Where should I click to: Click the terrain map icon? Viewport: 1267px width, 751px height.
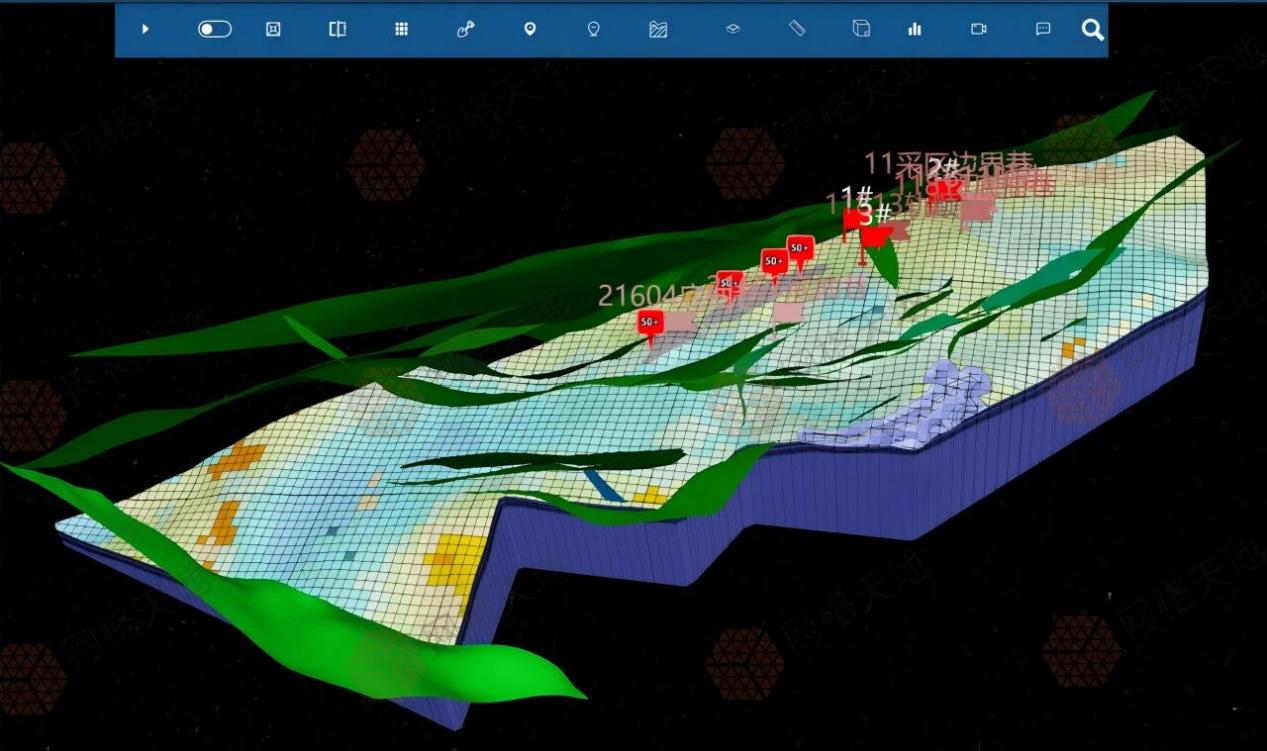(x=658, y=29)
